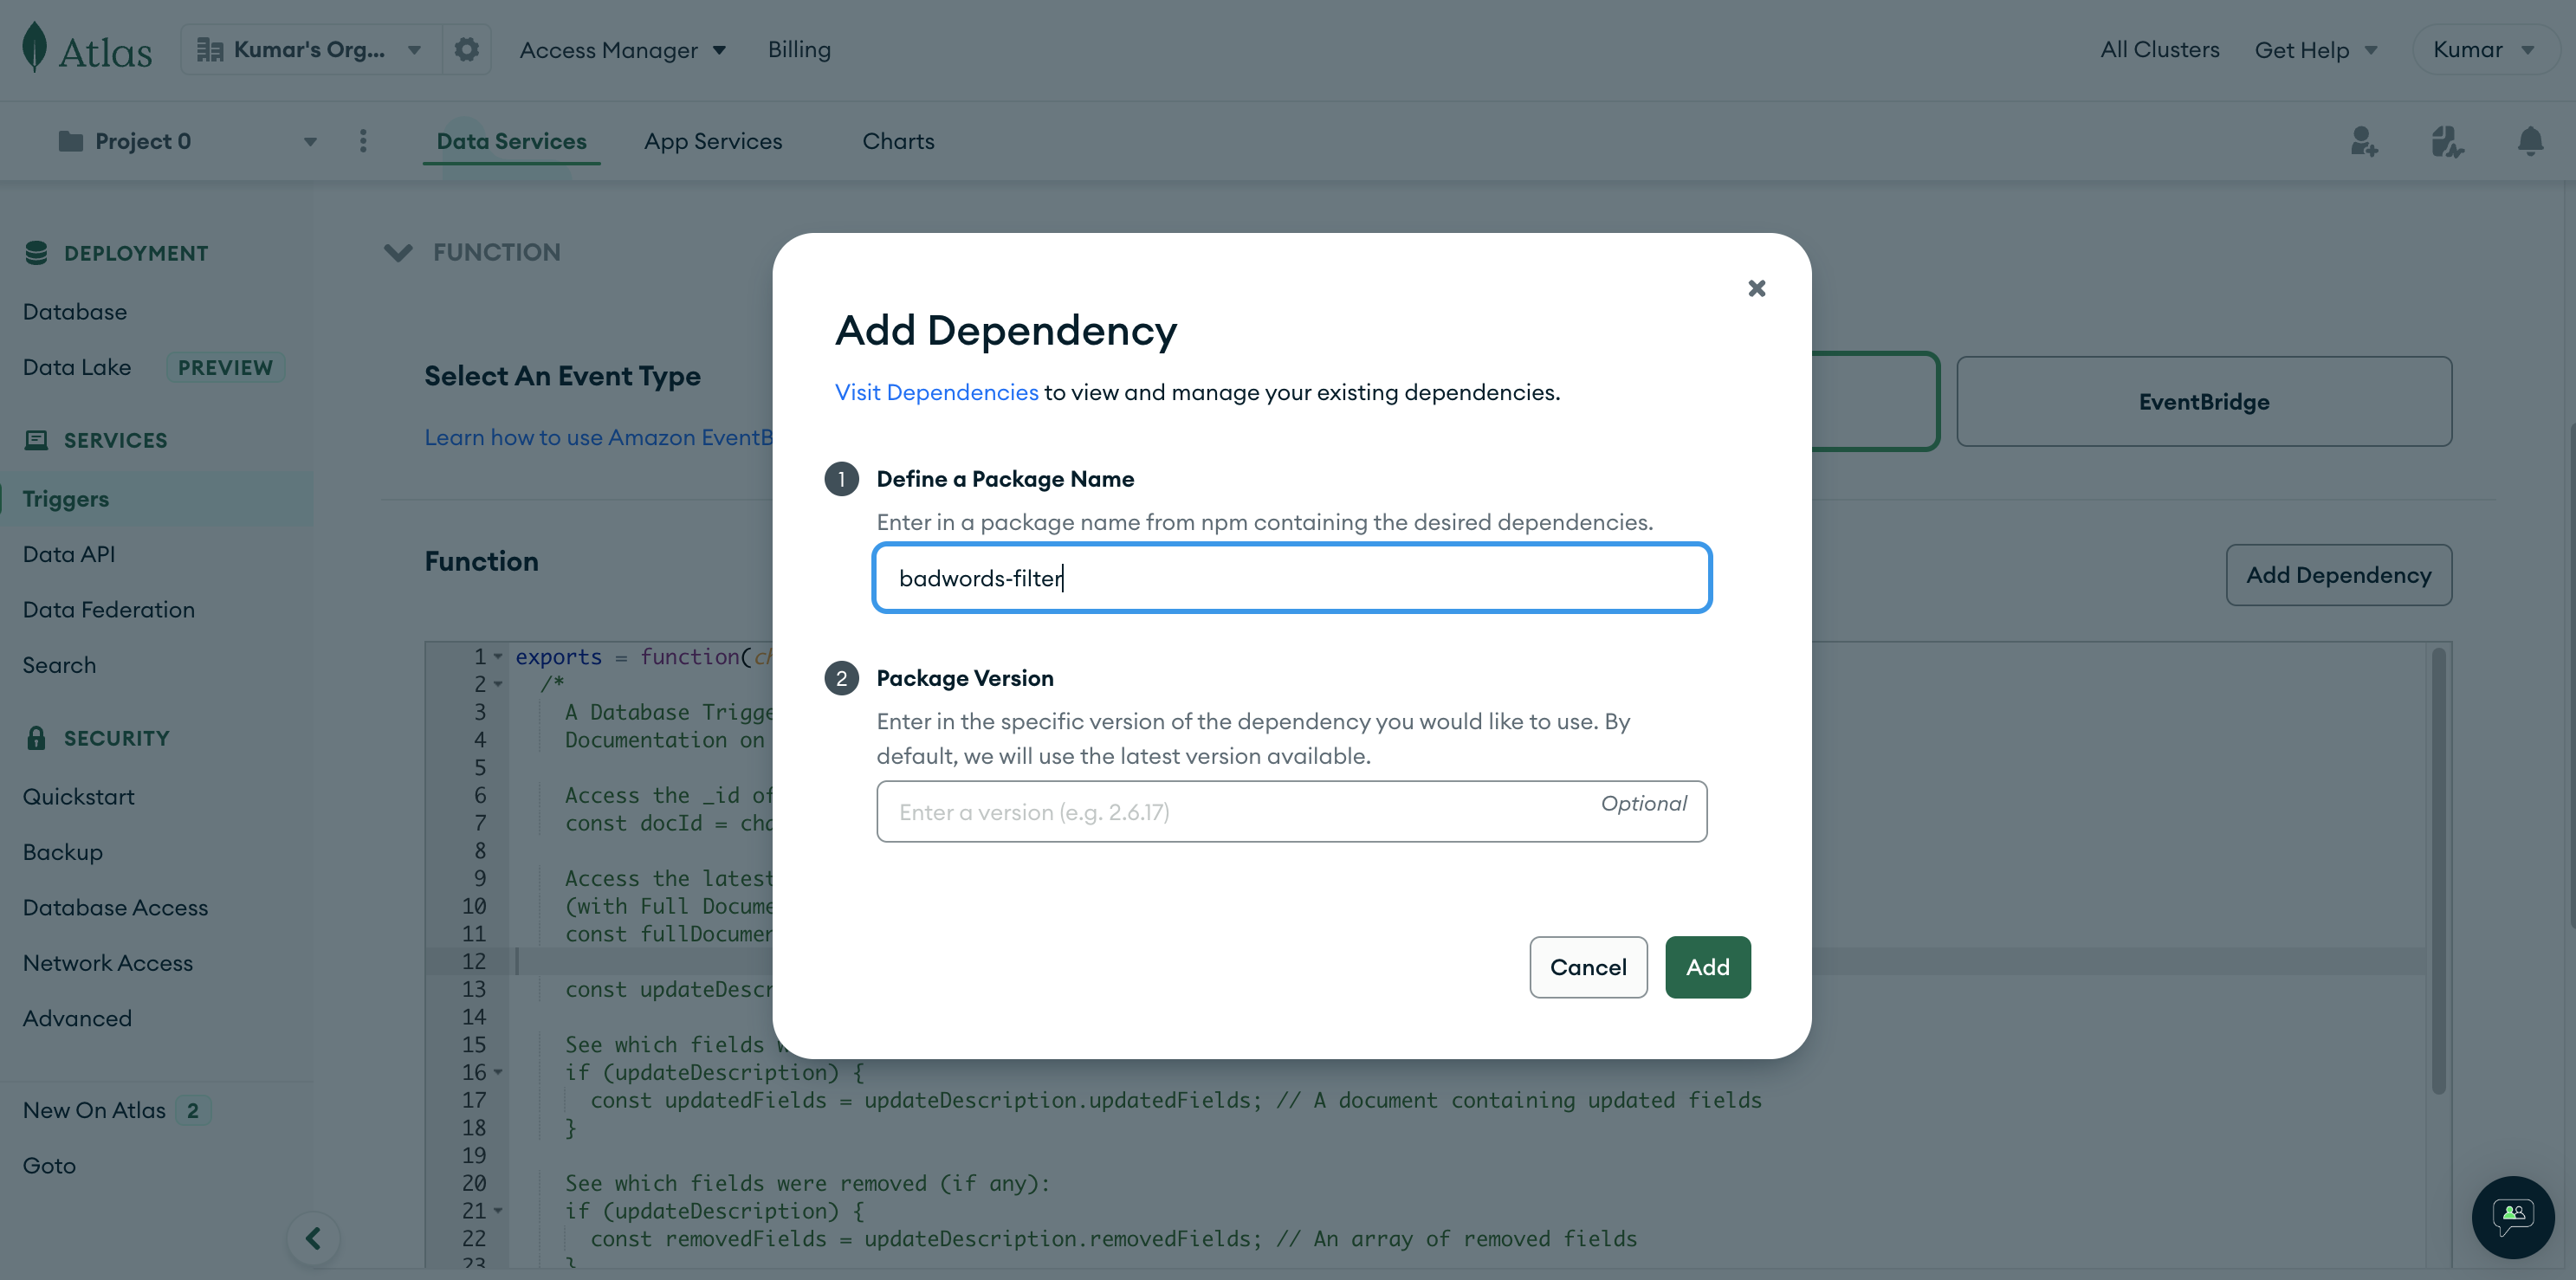Open Data Lake in the sidebar
Image resolution: width=2576 pixels, height=1280 pixels.
tap(77, 367)
